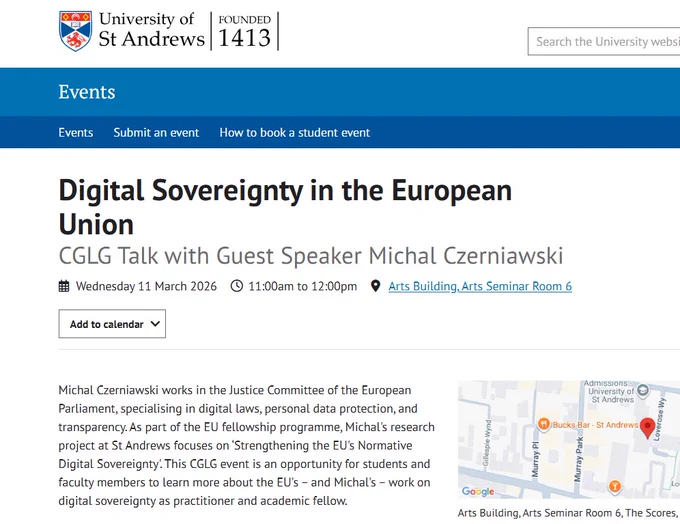
Task: Open How to book a student event
Action: pos(295,132)
